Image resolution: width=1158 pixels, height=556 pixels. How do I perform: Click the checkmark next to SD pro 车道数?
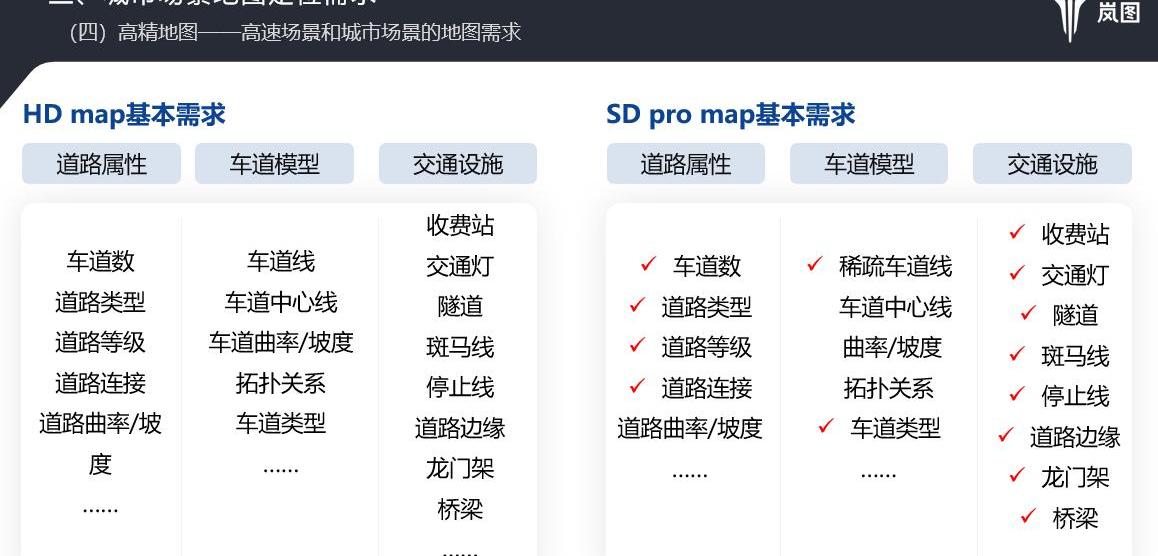648,264
